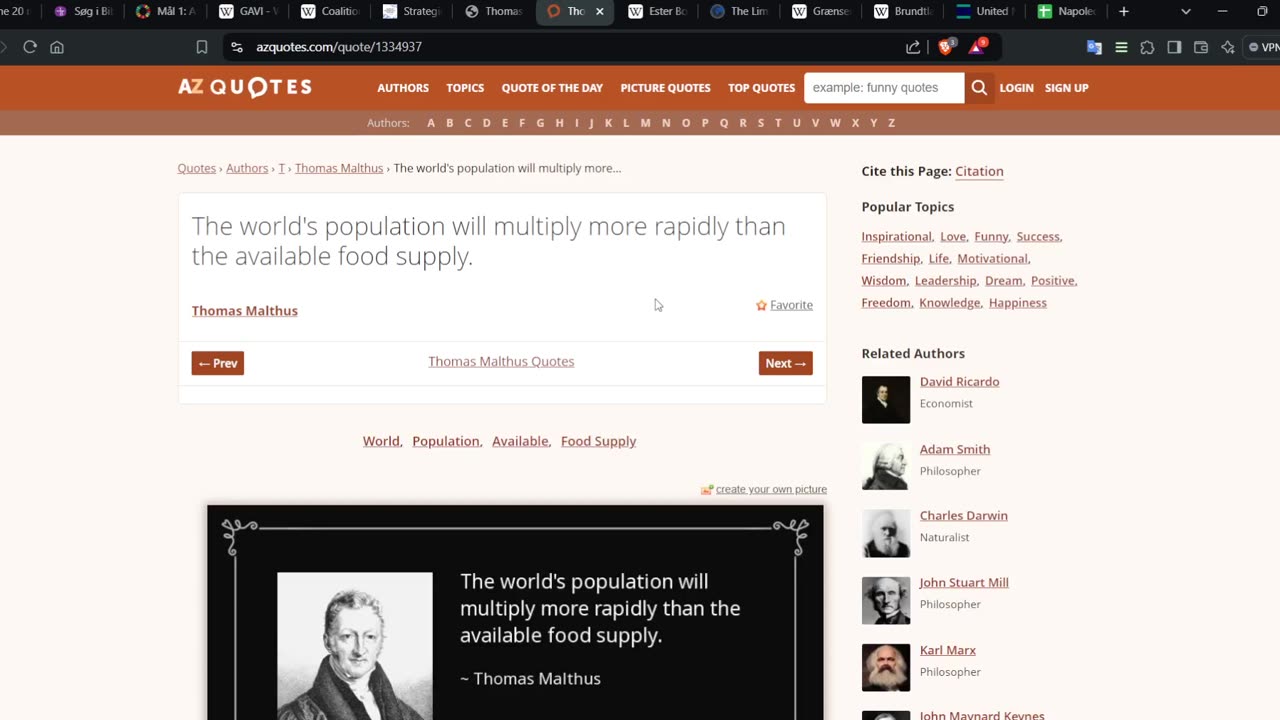Reload the page with the refresh icon
The height and width of the screenshot is (720, 1280).
30,47
